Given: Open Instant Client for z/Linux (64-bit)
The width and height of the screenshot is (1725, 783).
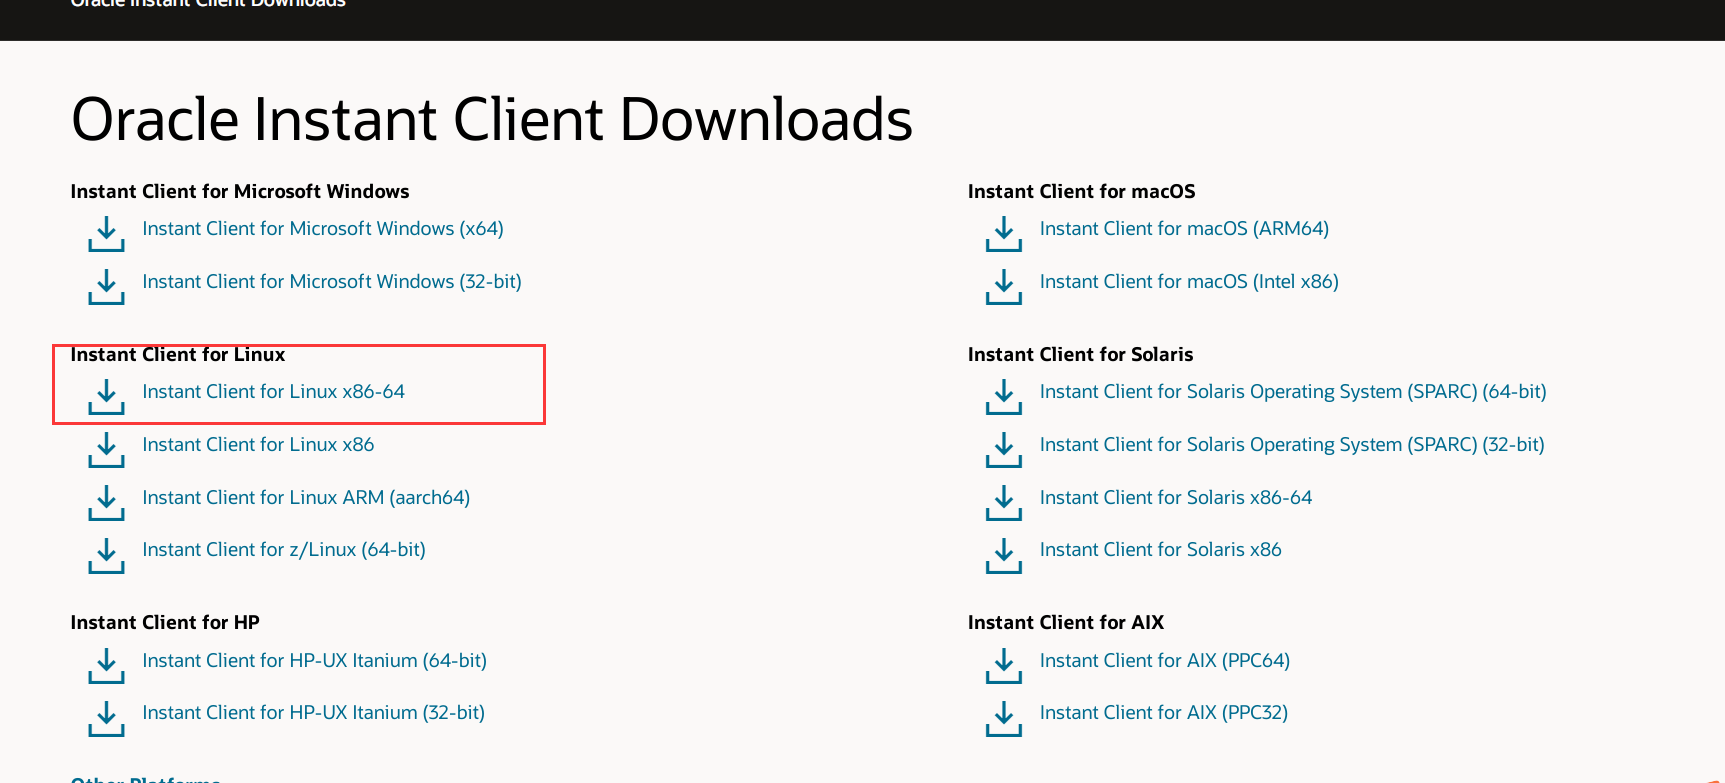Looking at the screenshot, I should pos(284,550).
